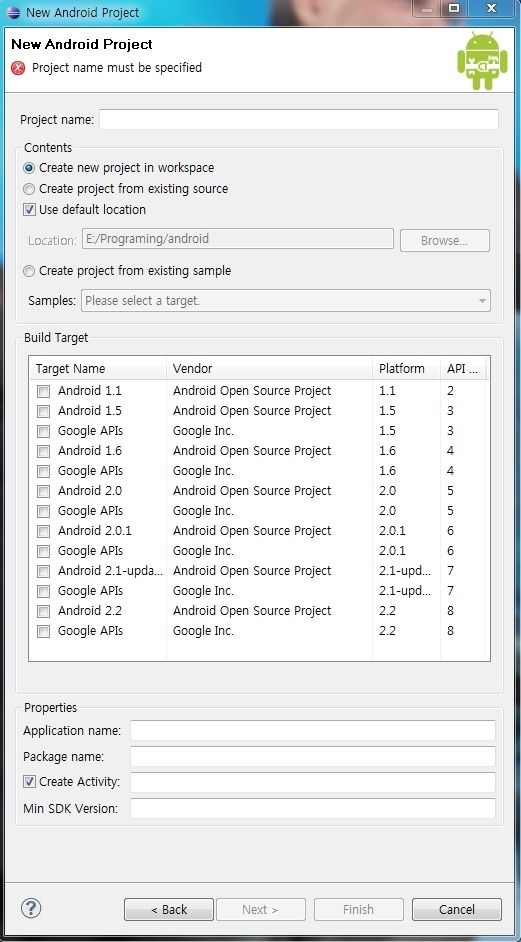Check Google APIs for platform 1.5
This screenshot has width=521, height=942.
(43, 431)
